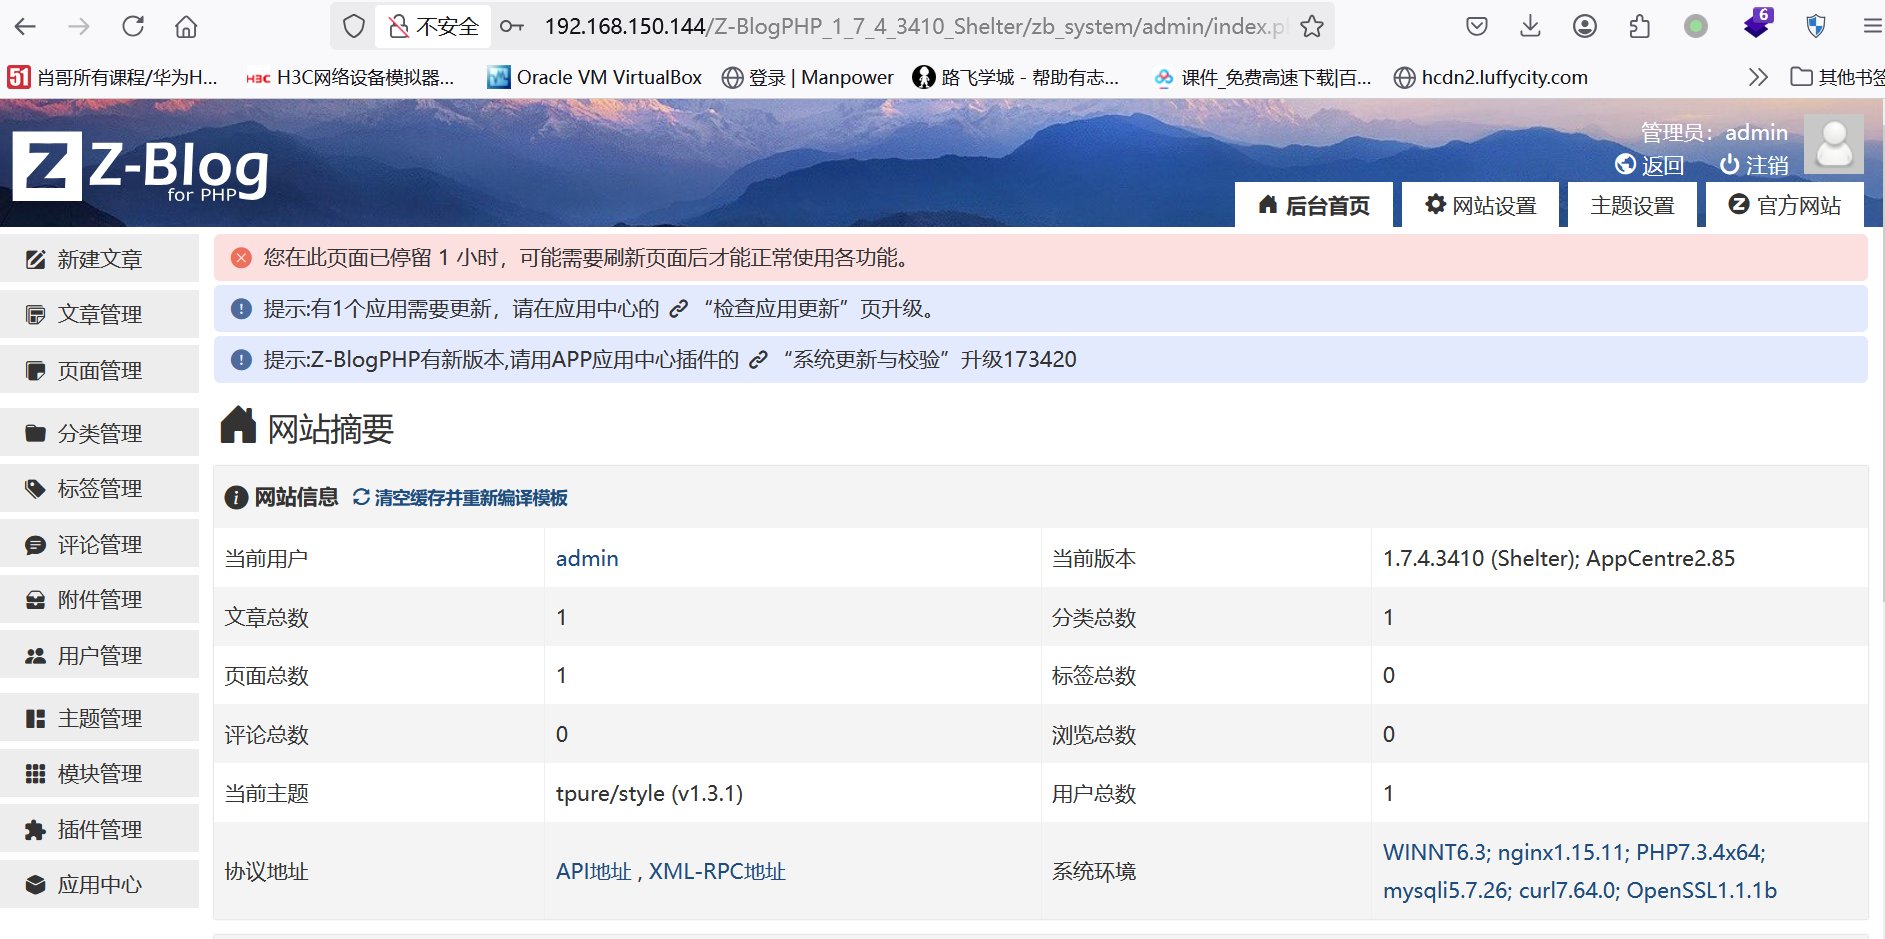Switch to the 主题设置 tab
Image resolution: width=1885 pixels, height=939 pixels.
click(x=1632, y=206)
